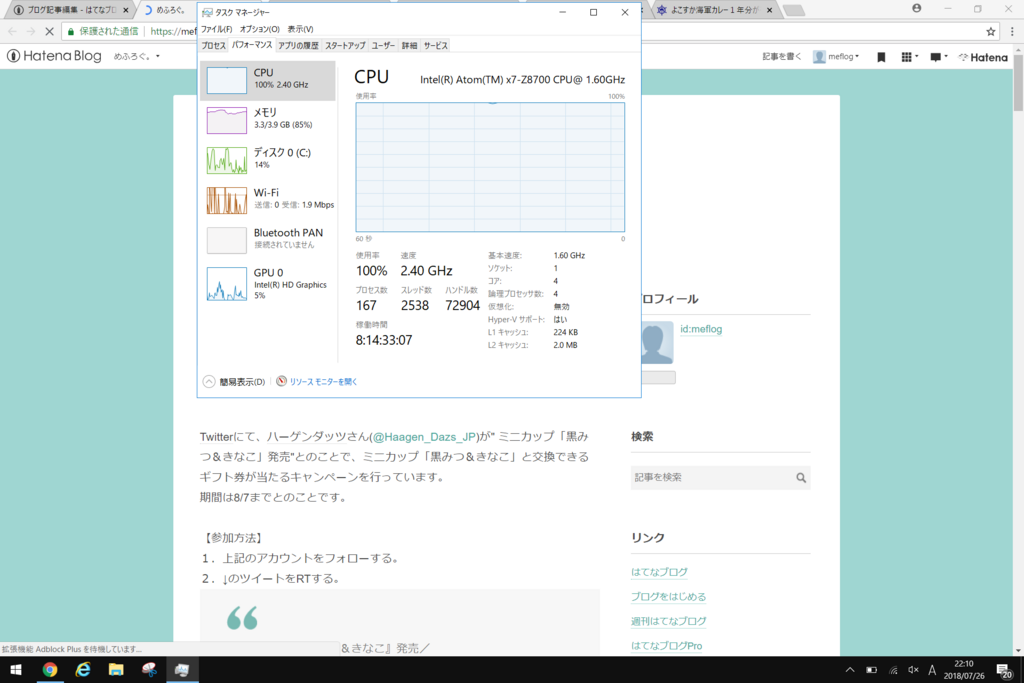Open the id:meflog profile link
This screenshot has width=1024, height=683.
pyautogui.click(x=701, y=329)
